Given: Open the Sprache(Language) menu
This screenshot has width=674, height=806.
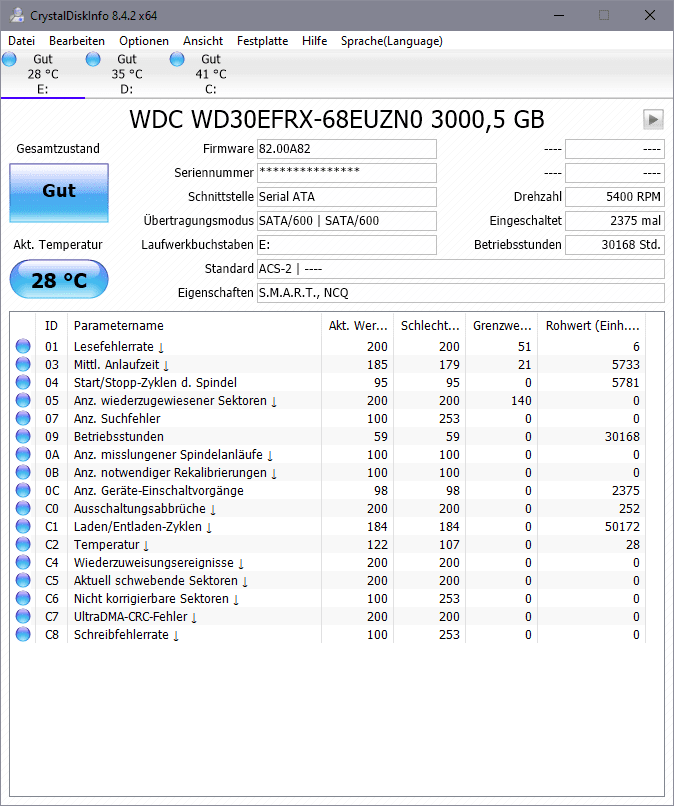Looking at the screenshot, I should point(392,41).
